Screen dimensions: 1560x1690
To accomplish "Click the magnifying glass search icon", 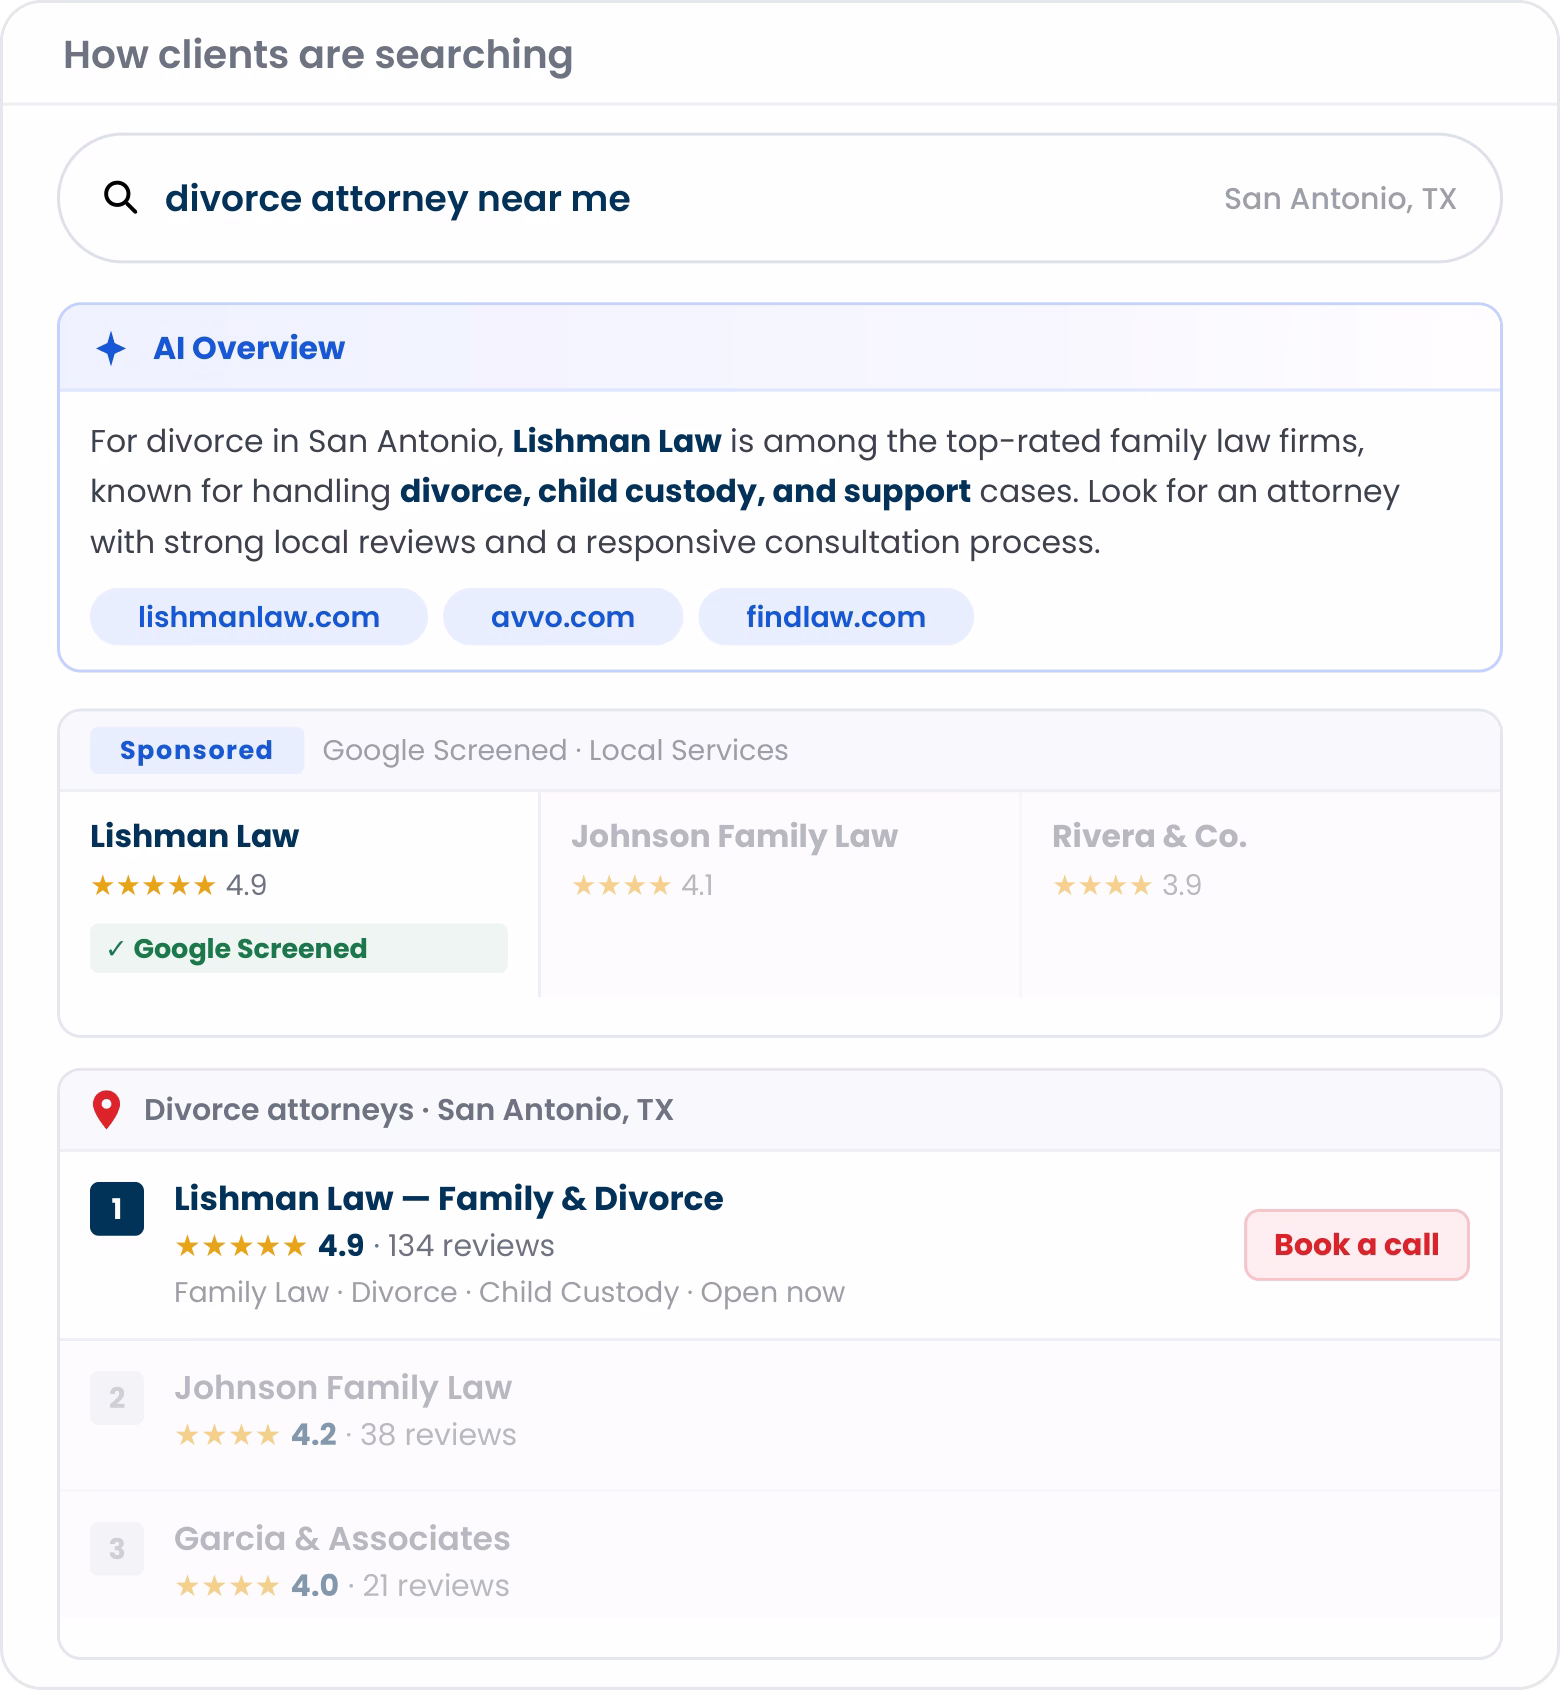I will (x=121, y=197).
